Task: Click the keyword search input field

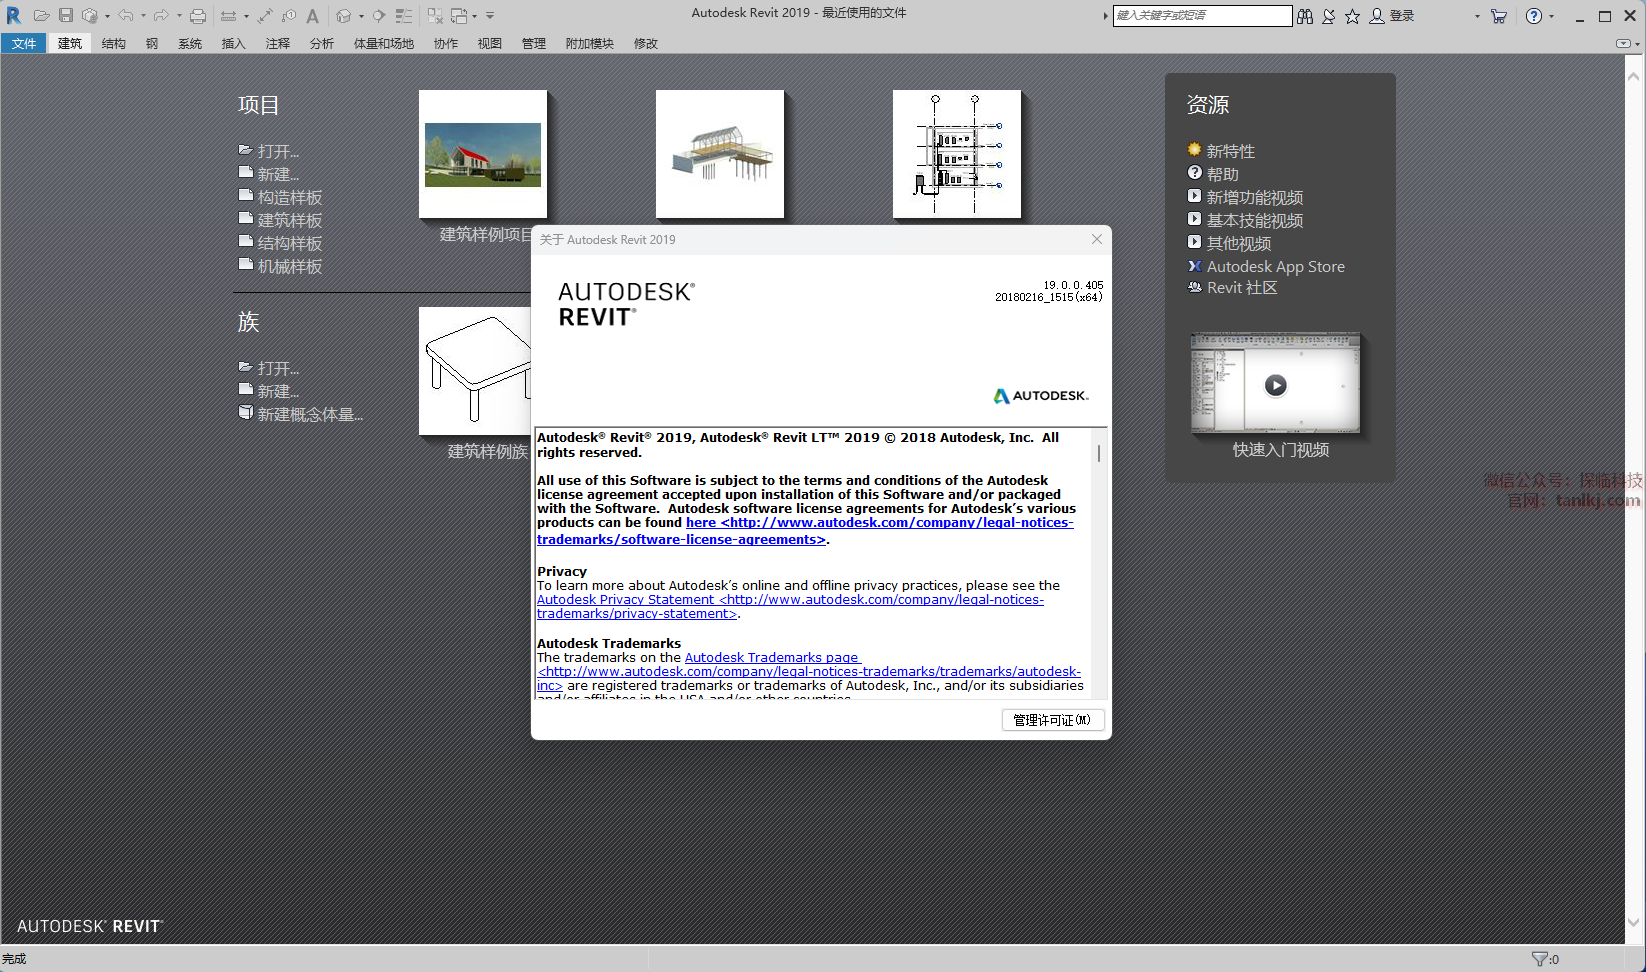Action: pos(1201,16)
